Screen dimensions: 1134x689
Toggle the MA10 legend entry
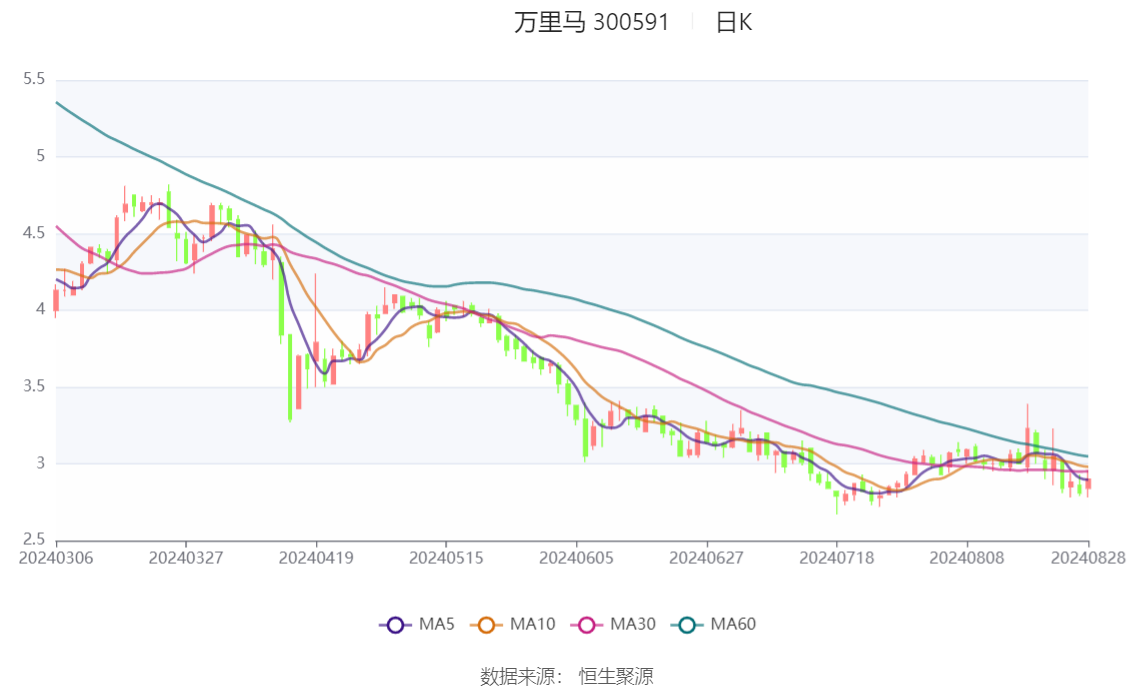(513, 624)
